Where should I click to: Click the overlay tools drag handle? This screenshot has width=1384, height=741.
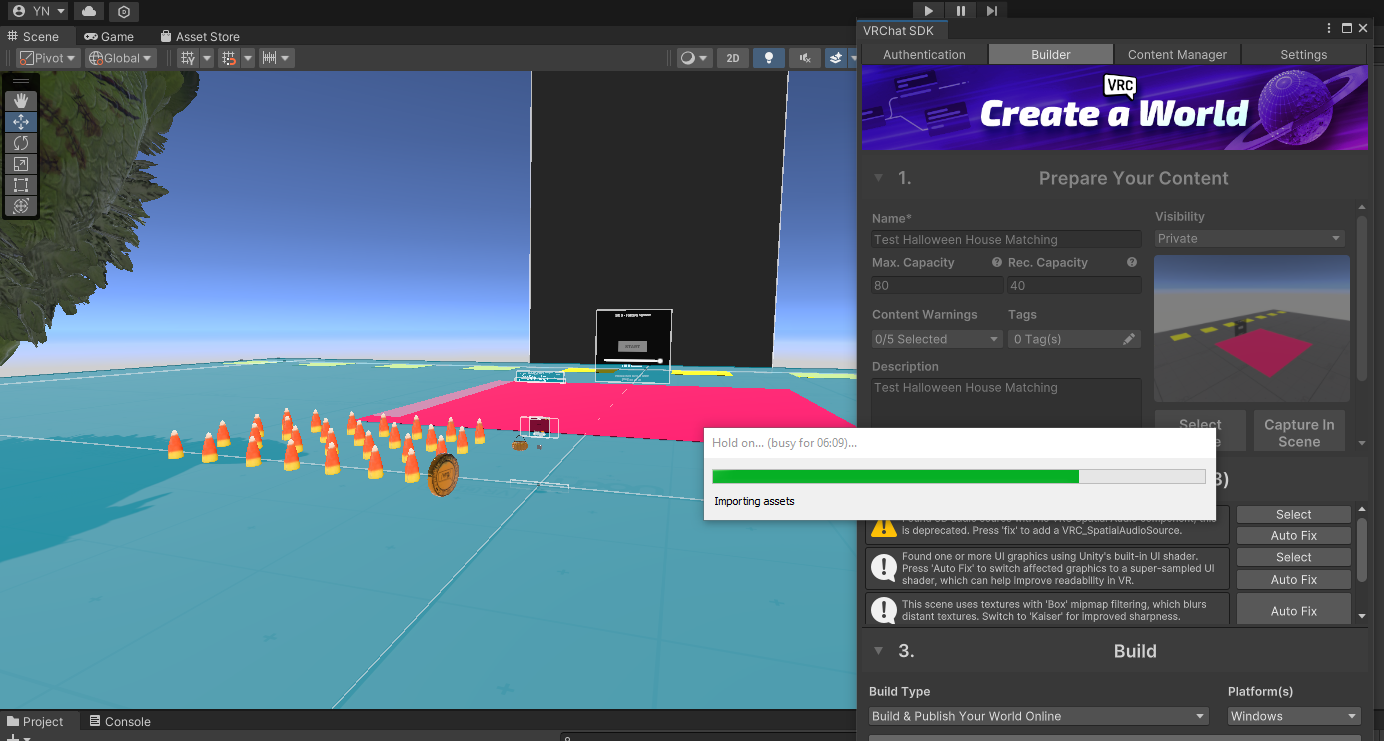click(21, 81)
